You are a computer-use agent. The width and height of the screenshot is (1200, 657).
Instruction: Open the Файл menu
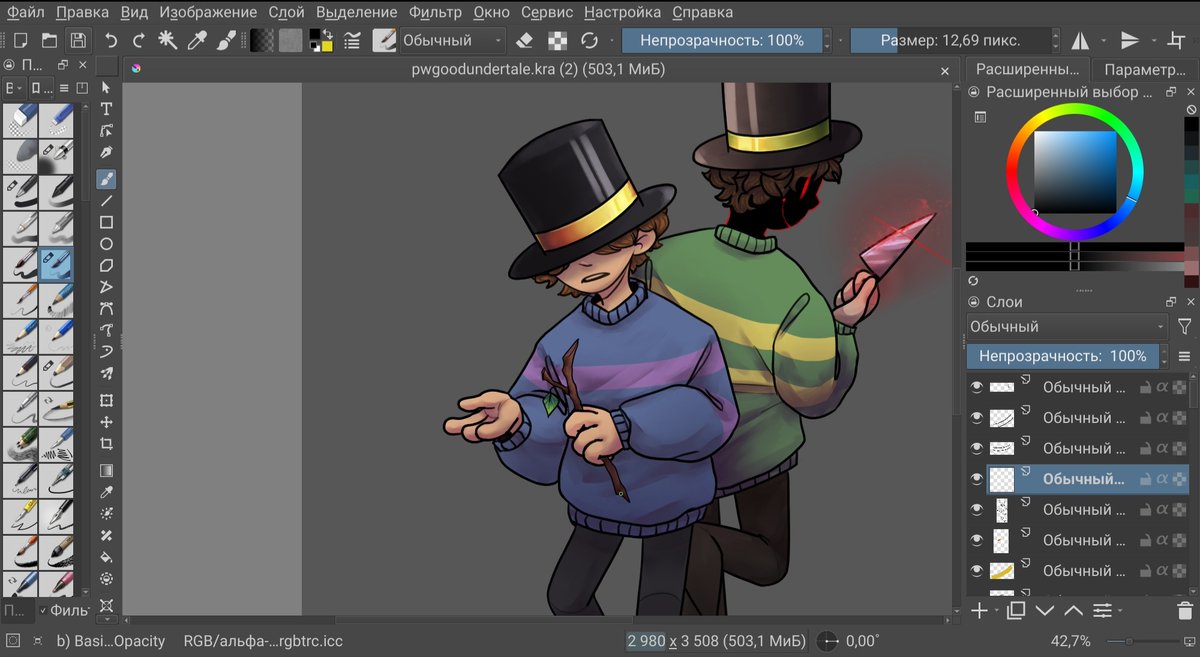[x=26, y=12]
